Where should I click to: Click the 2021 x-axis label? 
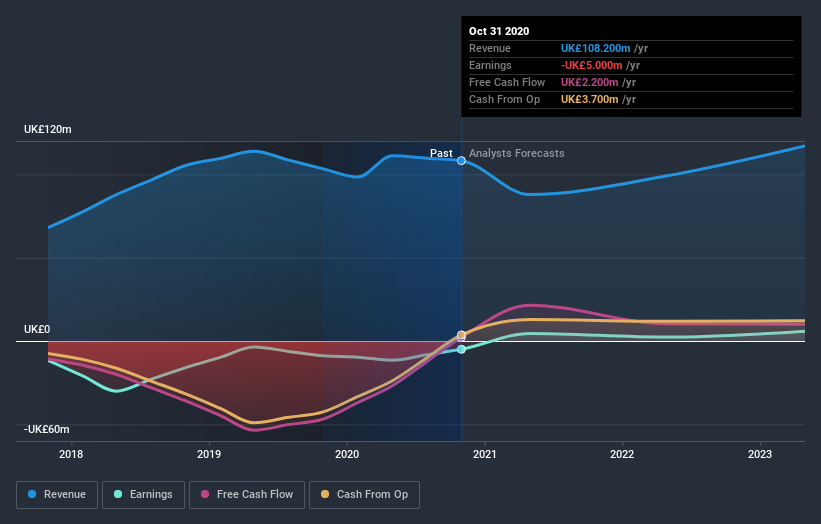[485, 454]
